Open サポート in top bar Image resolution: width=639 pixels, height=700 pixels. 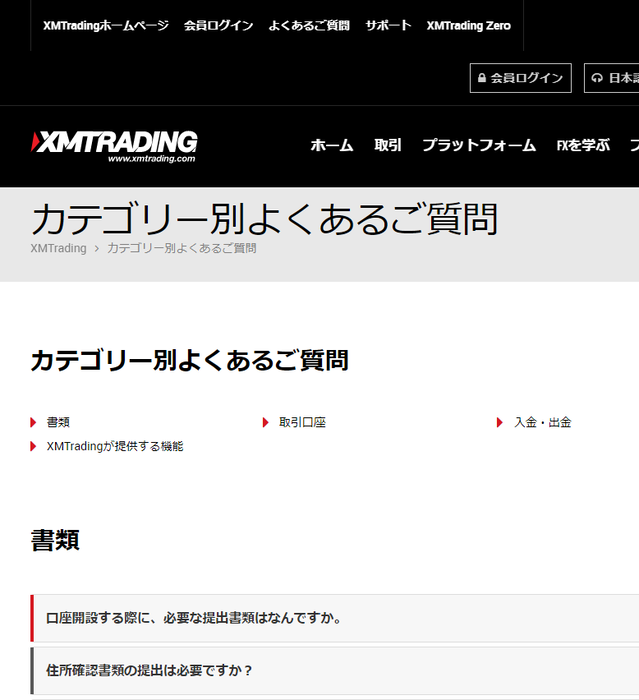click(388, 25)
